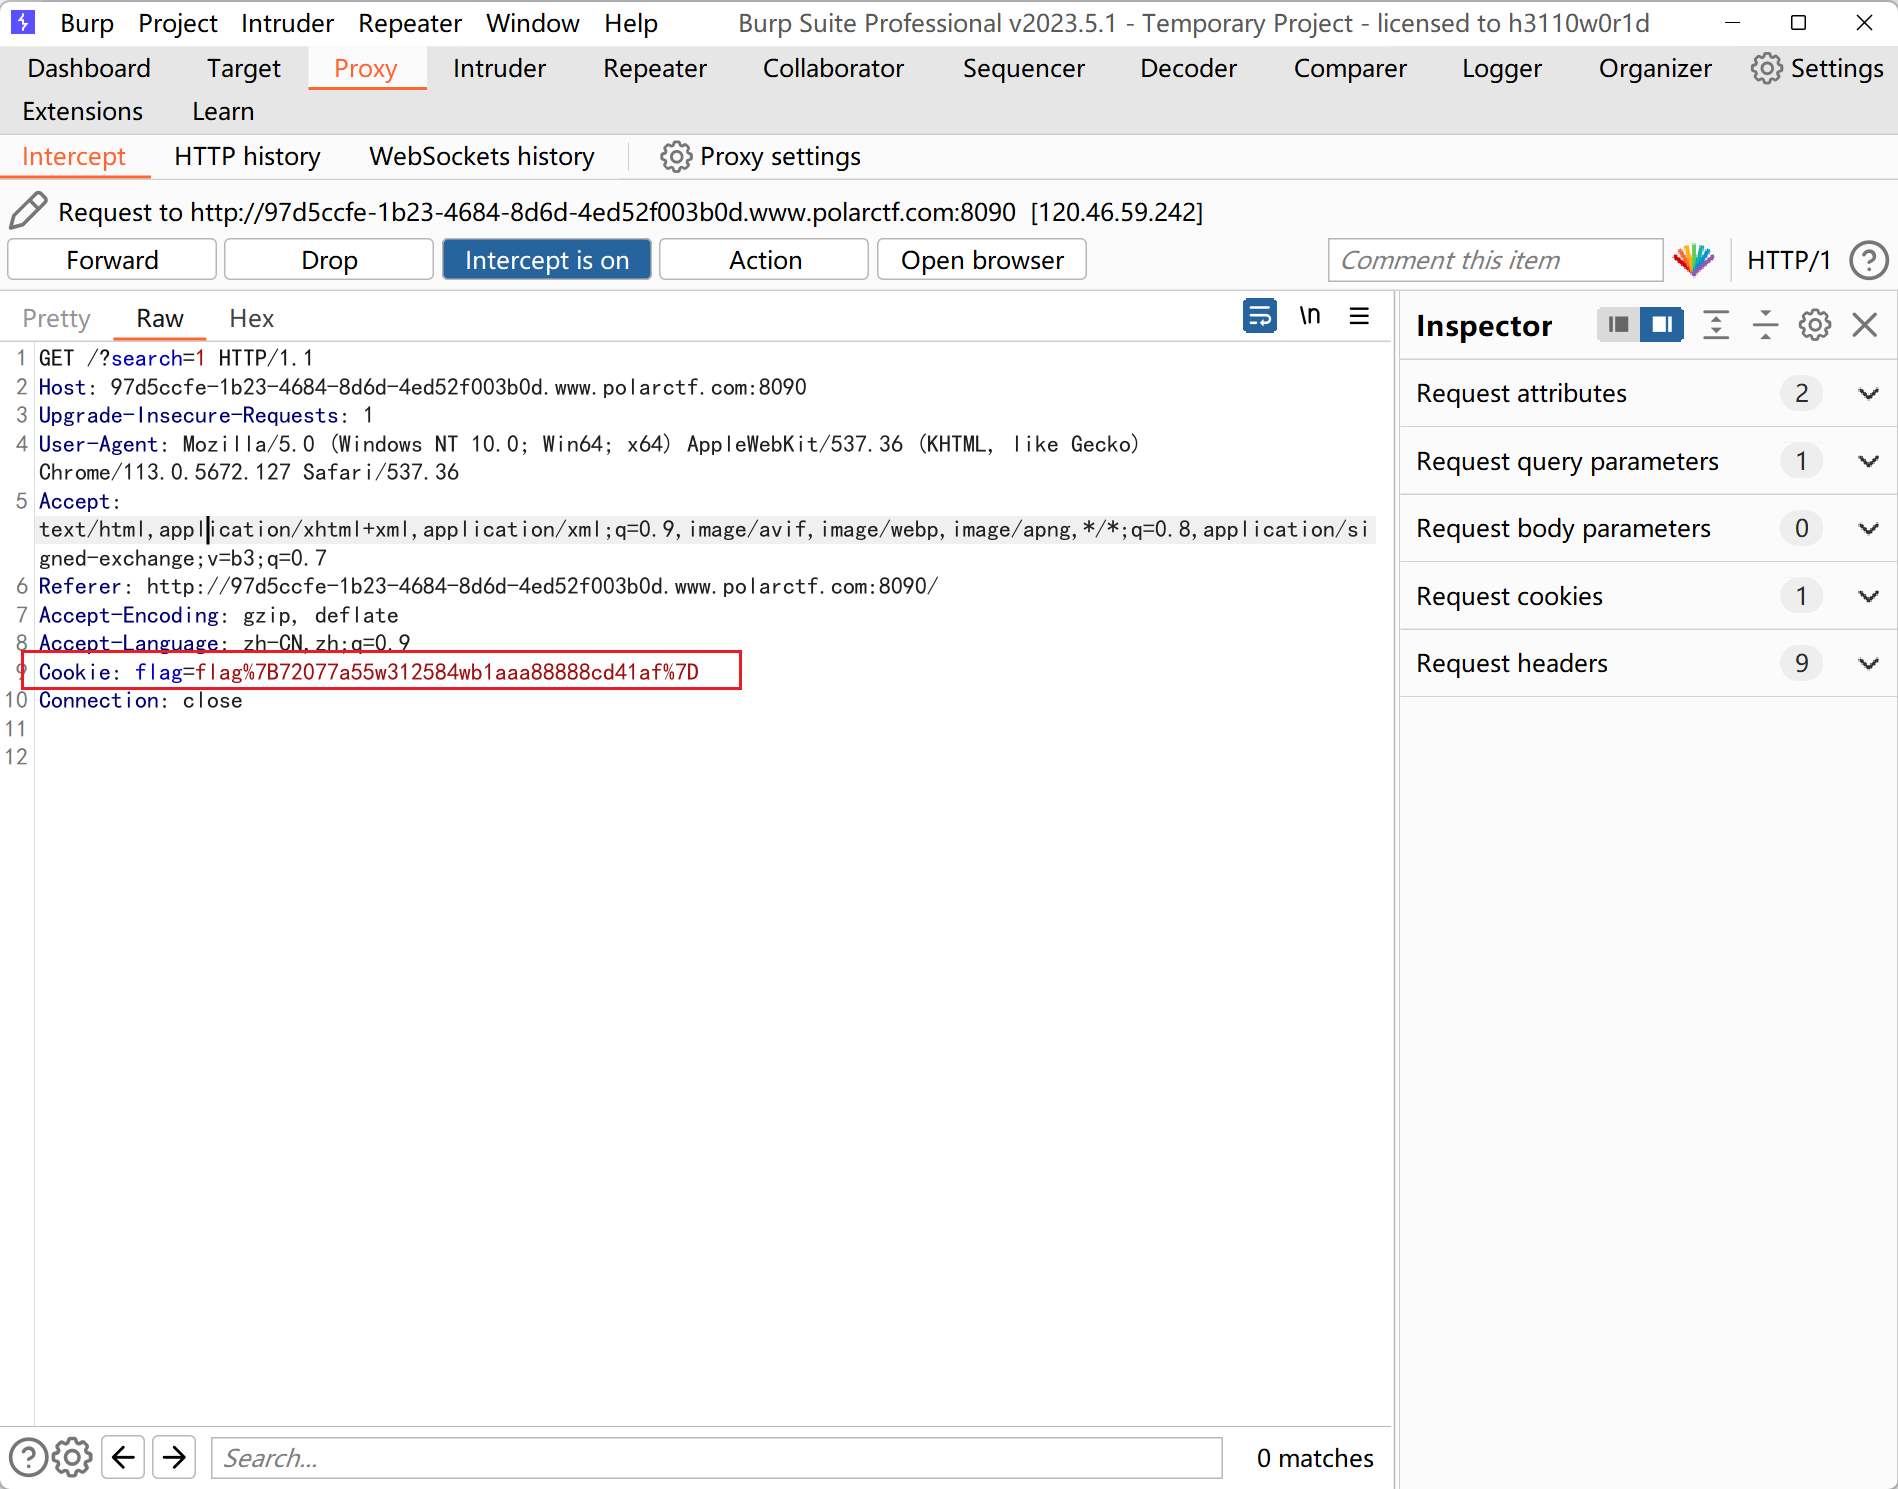Select the Intercept sub-tab

(74, 157)
